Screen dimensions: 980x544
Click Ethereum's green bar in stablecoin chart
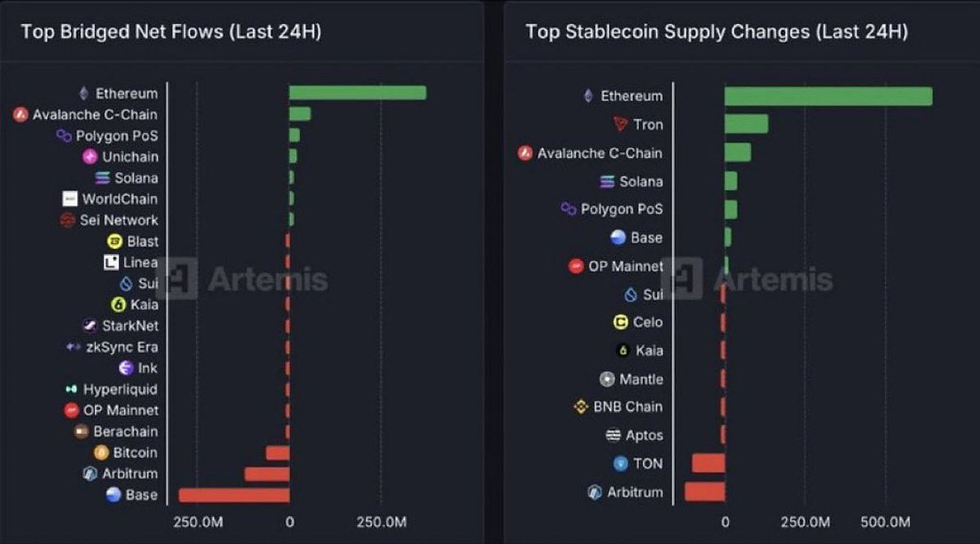point(828,96)
